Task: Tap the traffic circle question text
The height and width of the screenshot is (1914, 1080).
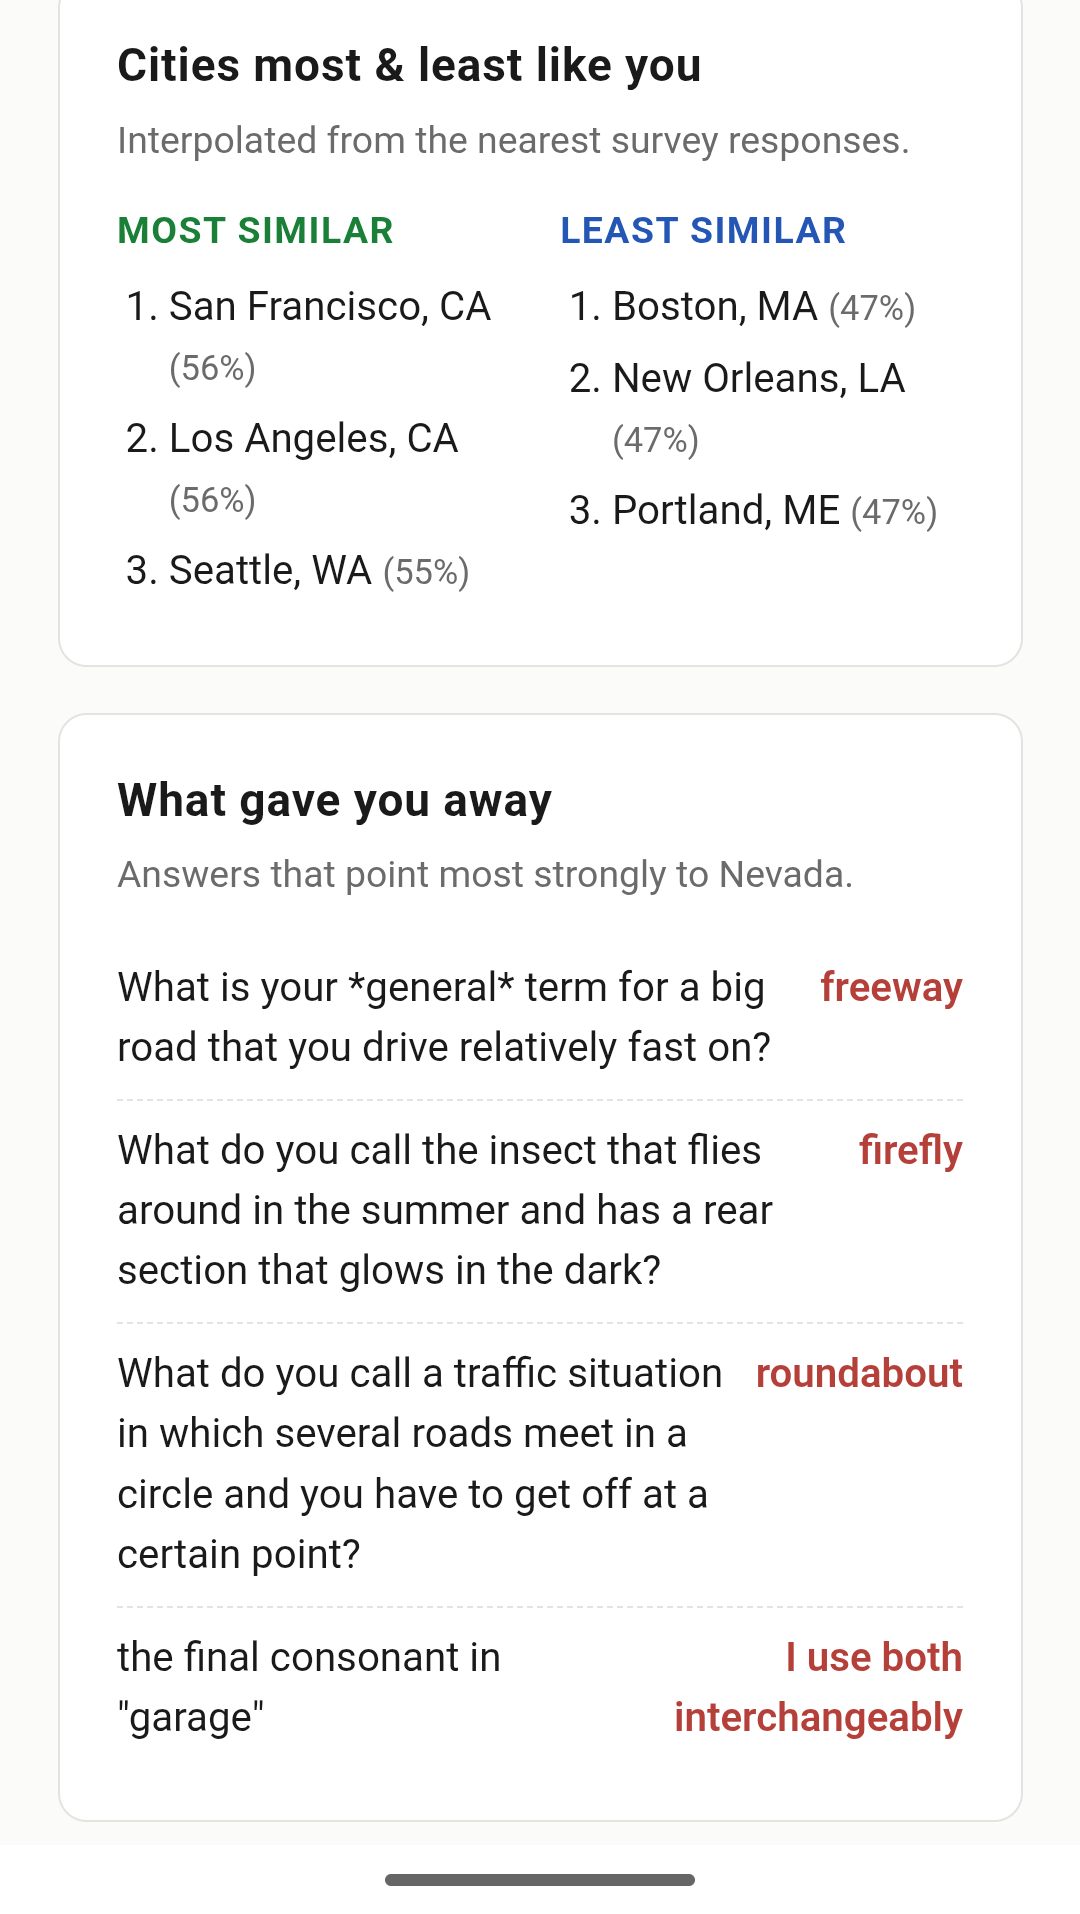Action: 420,1464
